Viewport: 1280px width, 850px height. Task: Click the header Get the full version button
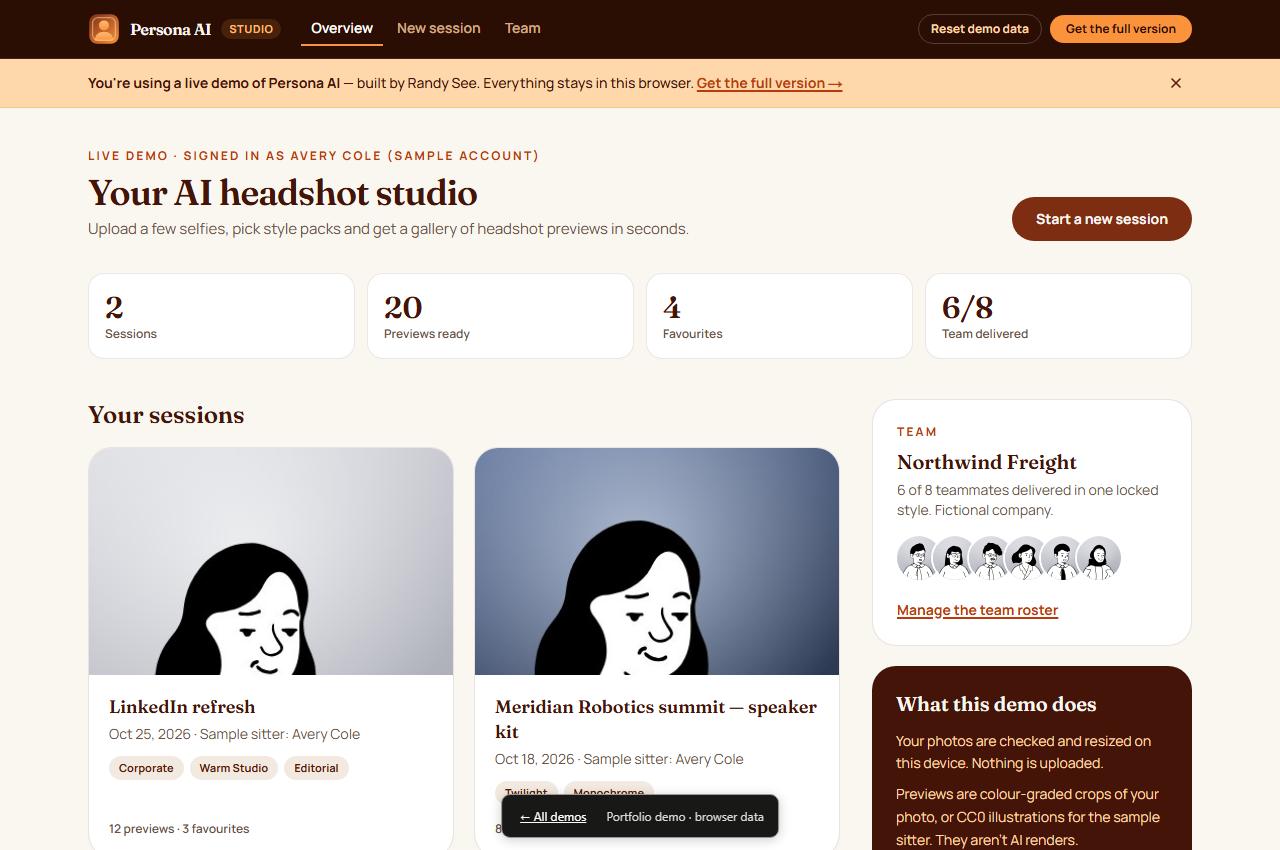pyautogui.click(x=1121, y=29)
